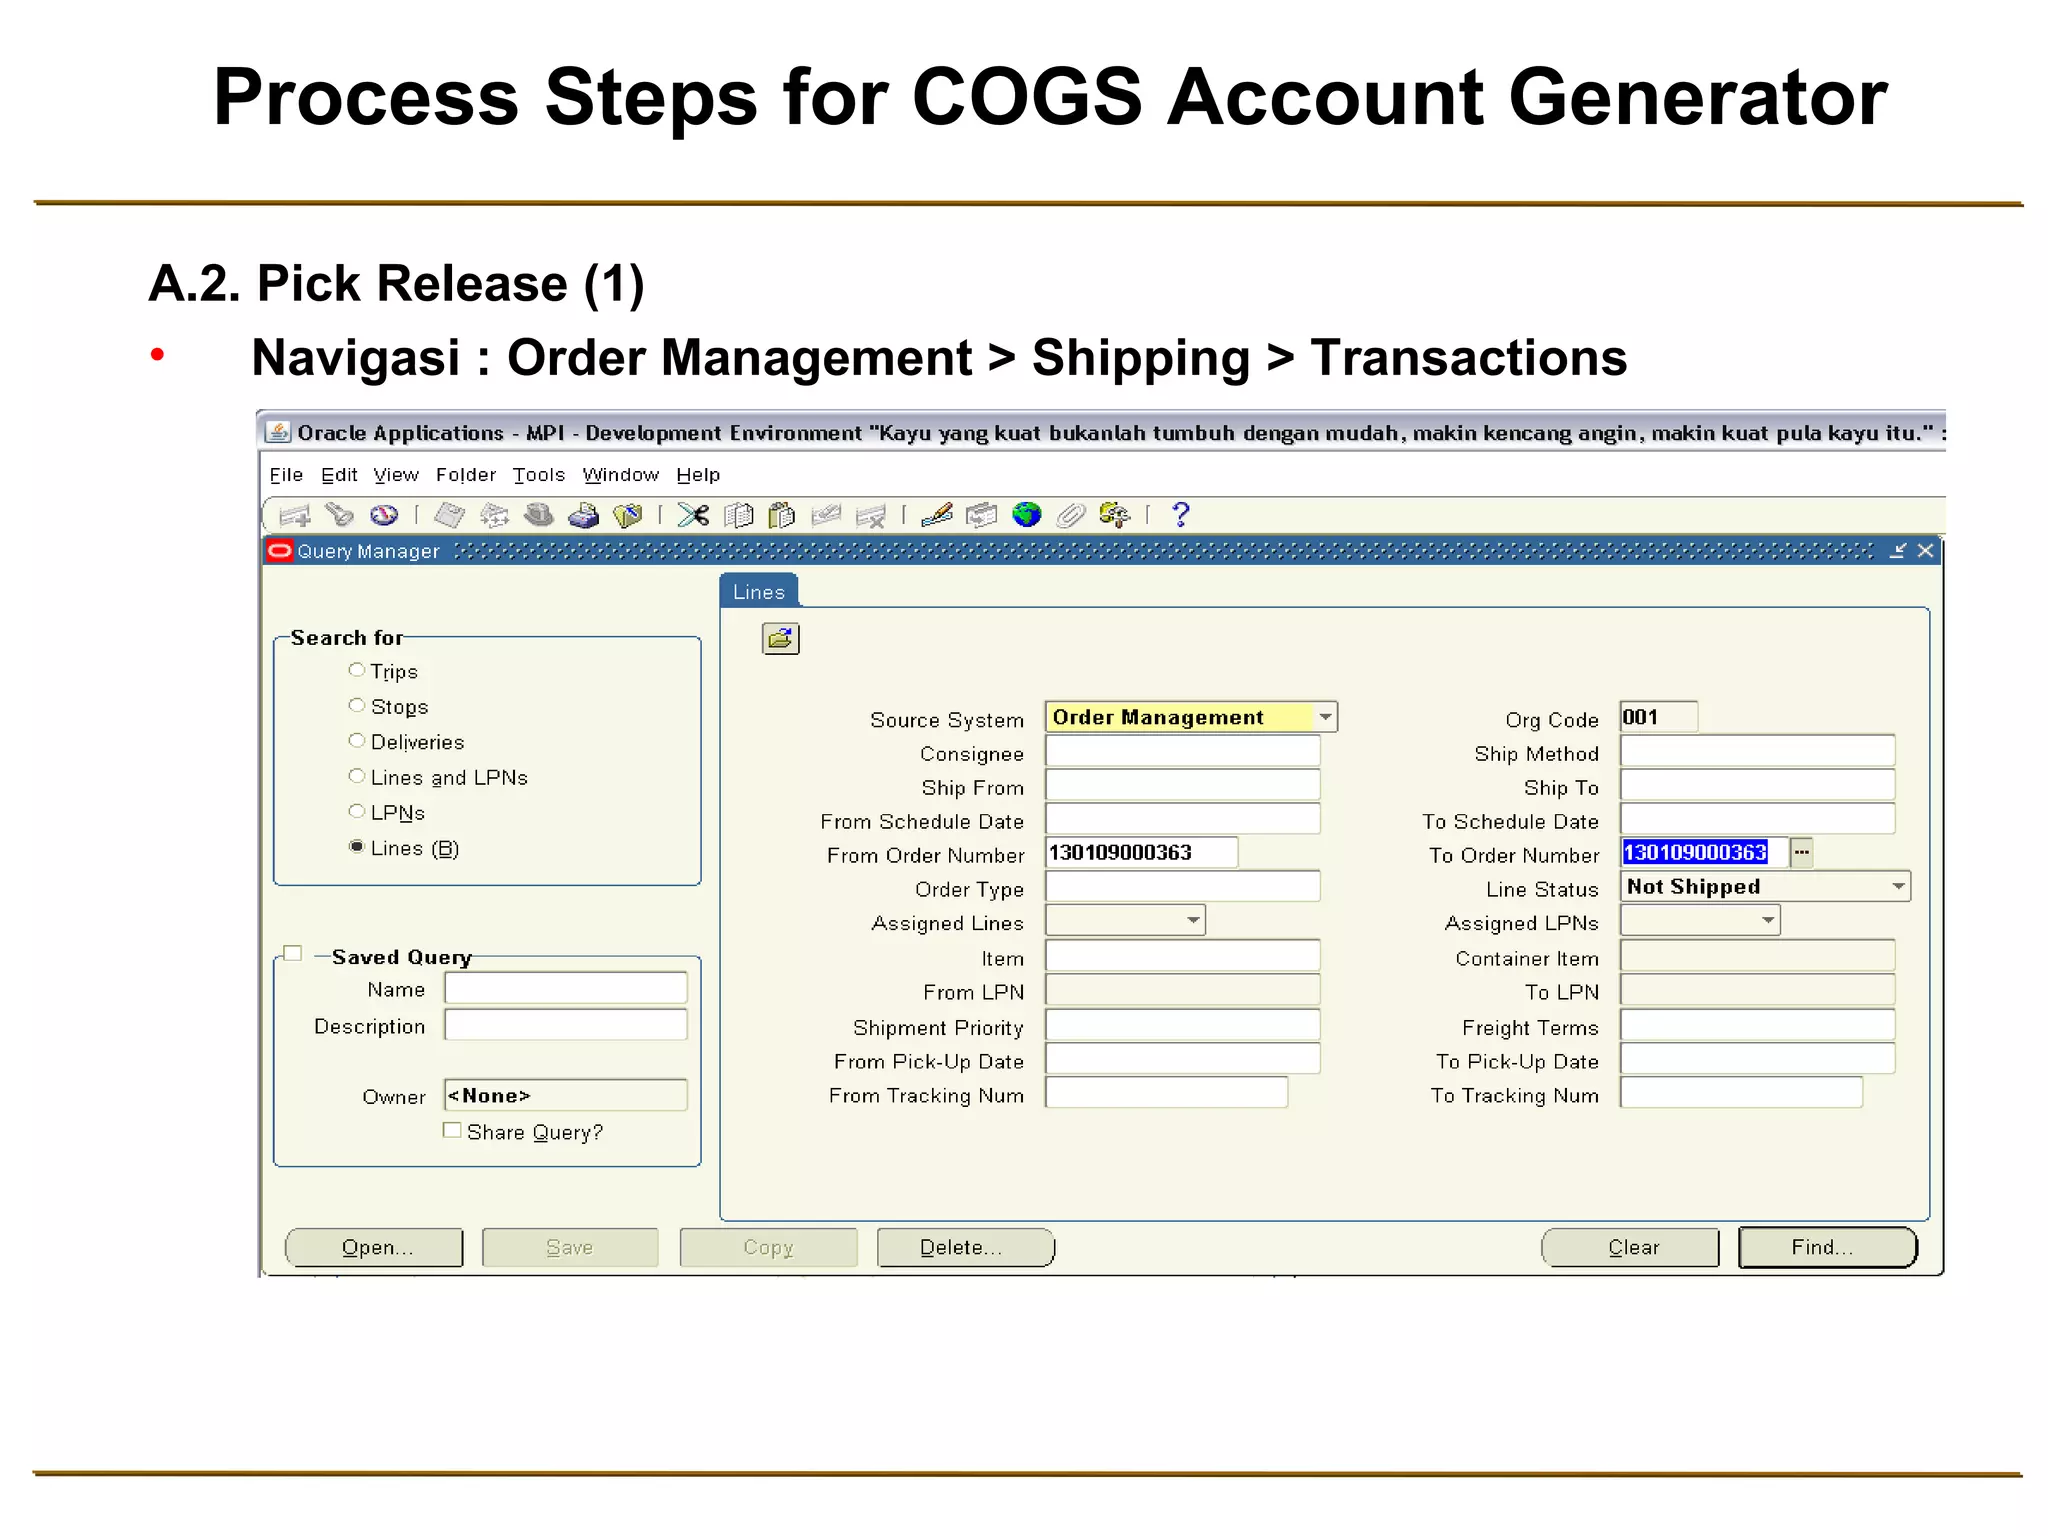
Task: Open the Tools menu
Action: [539, 475]
